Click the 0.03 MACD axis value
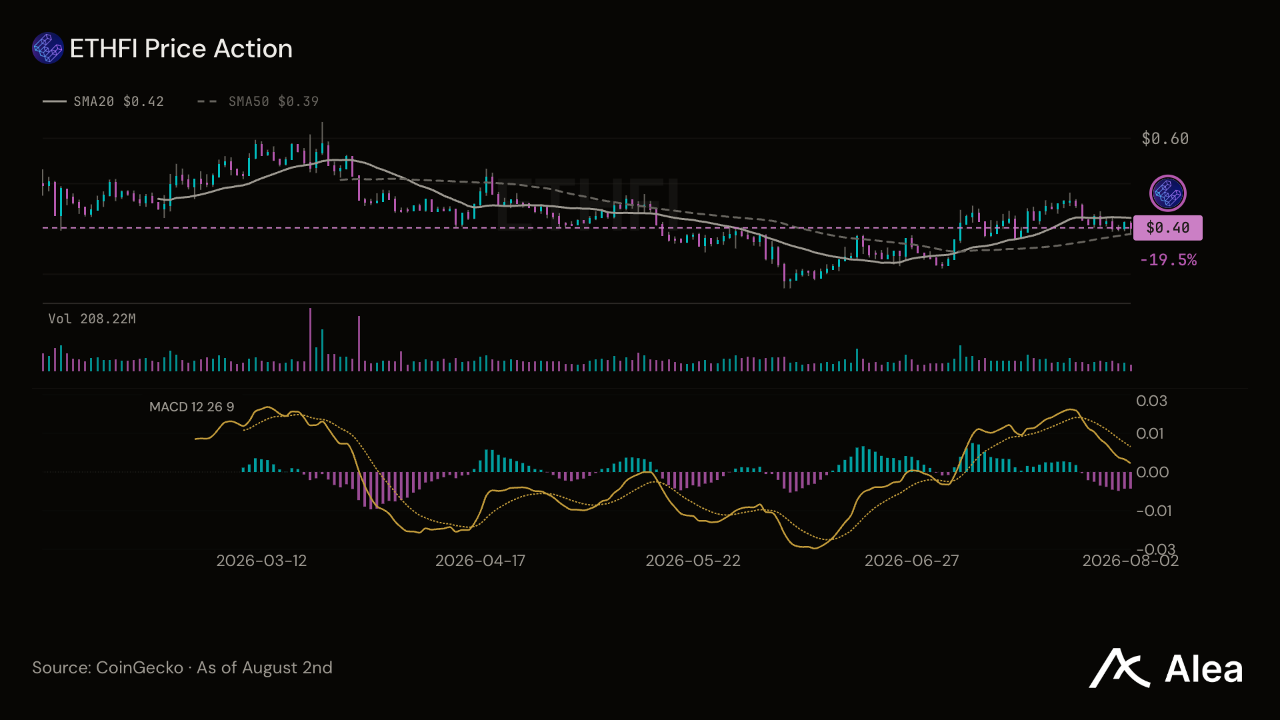1280x720 pixels. click(1153, 400)
